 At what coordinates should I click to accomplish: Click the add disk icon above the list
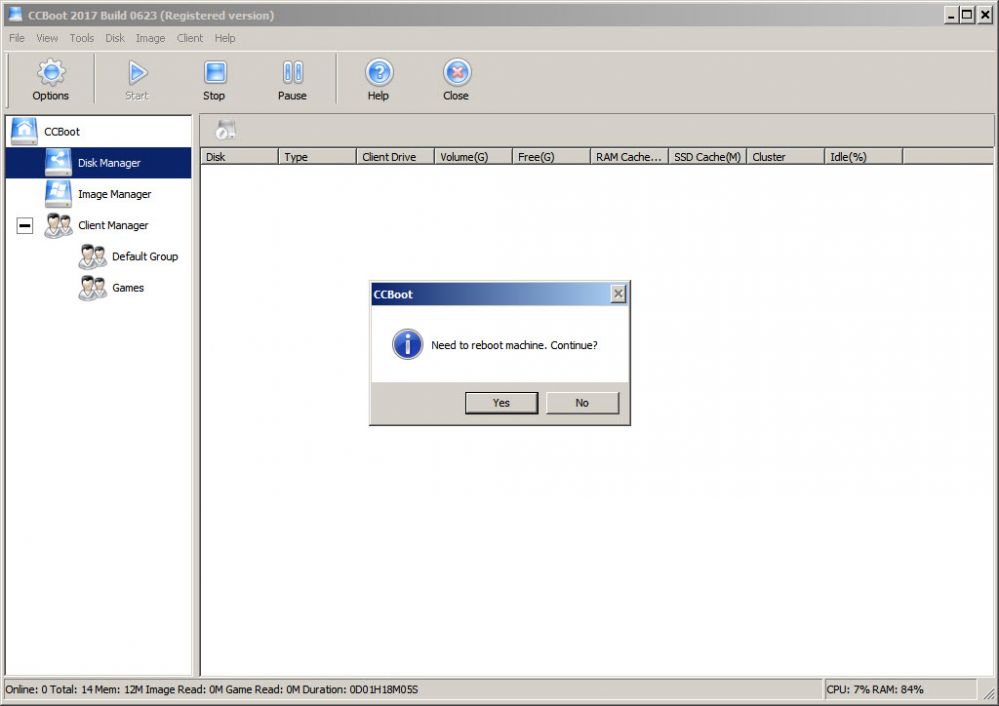point(226,130)
